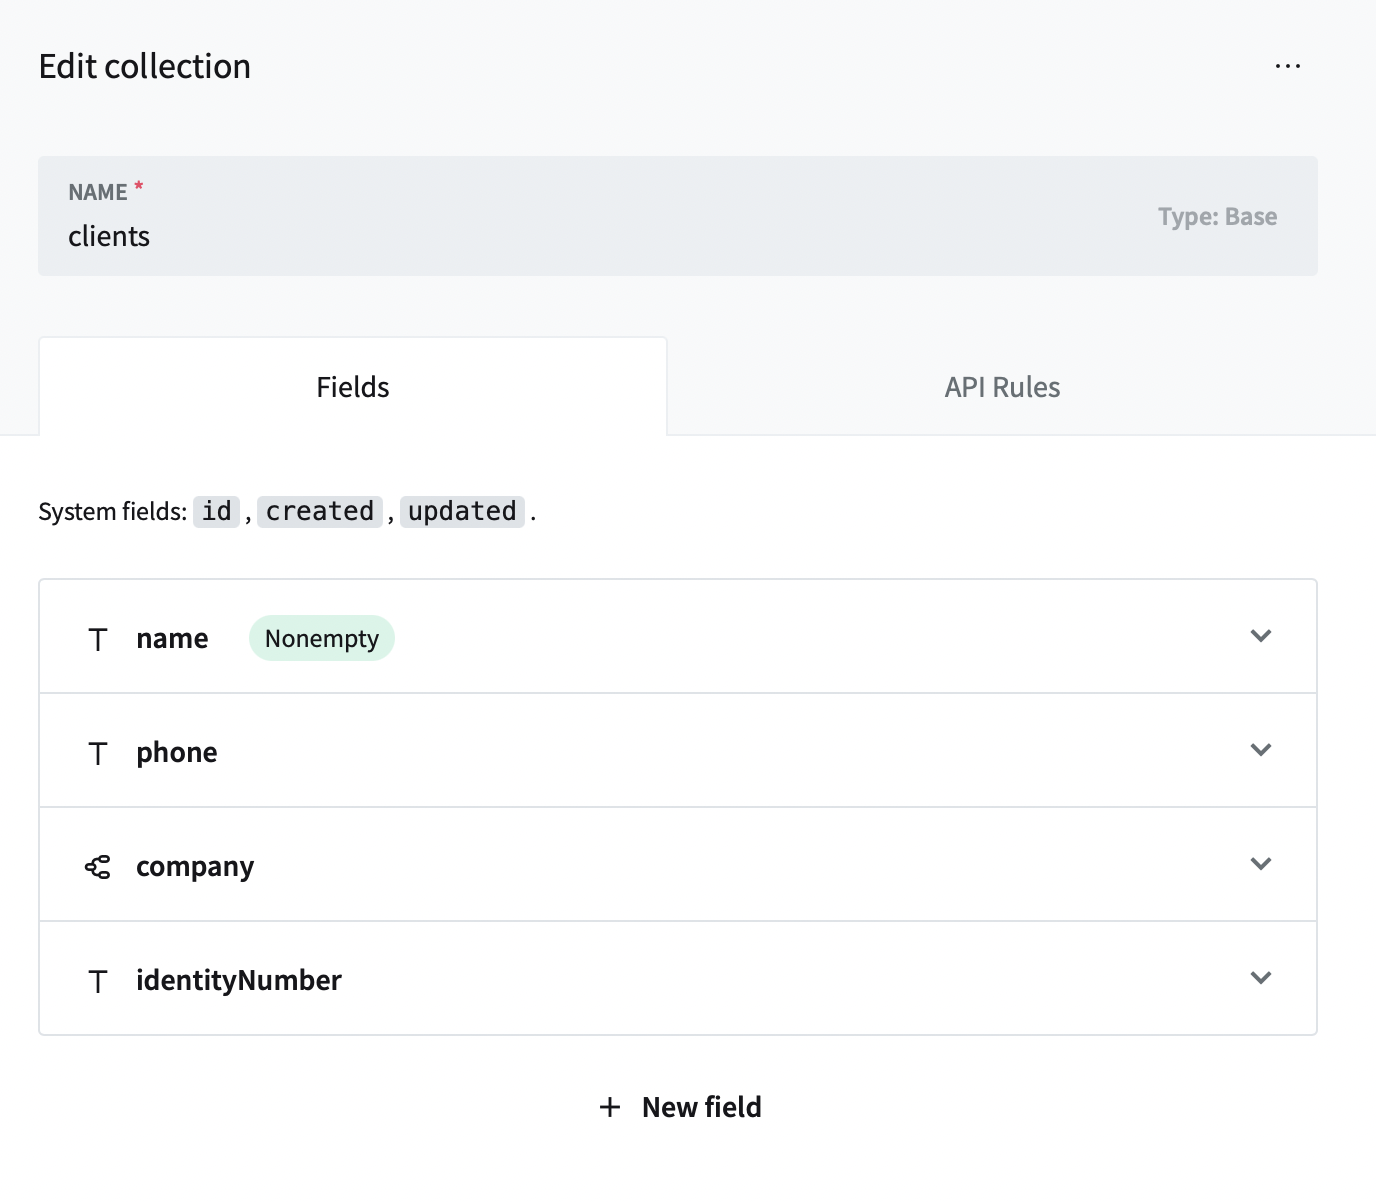
Task: Click the id system field badge
Action: (x=216, y=511)
